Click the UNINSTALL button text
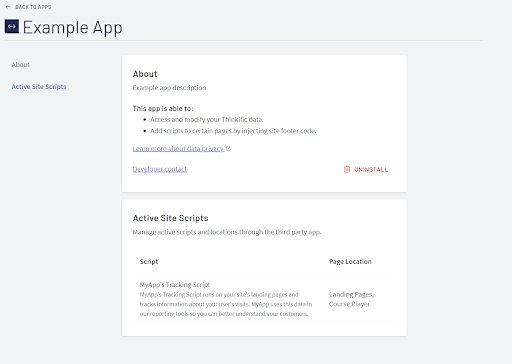The image size is (512, 364). pyautogui.click(x=371, y=170)
